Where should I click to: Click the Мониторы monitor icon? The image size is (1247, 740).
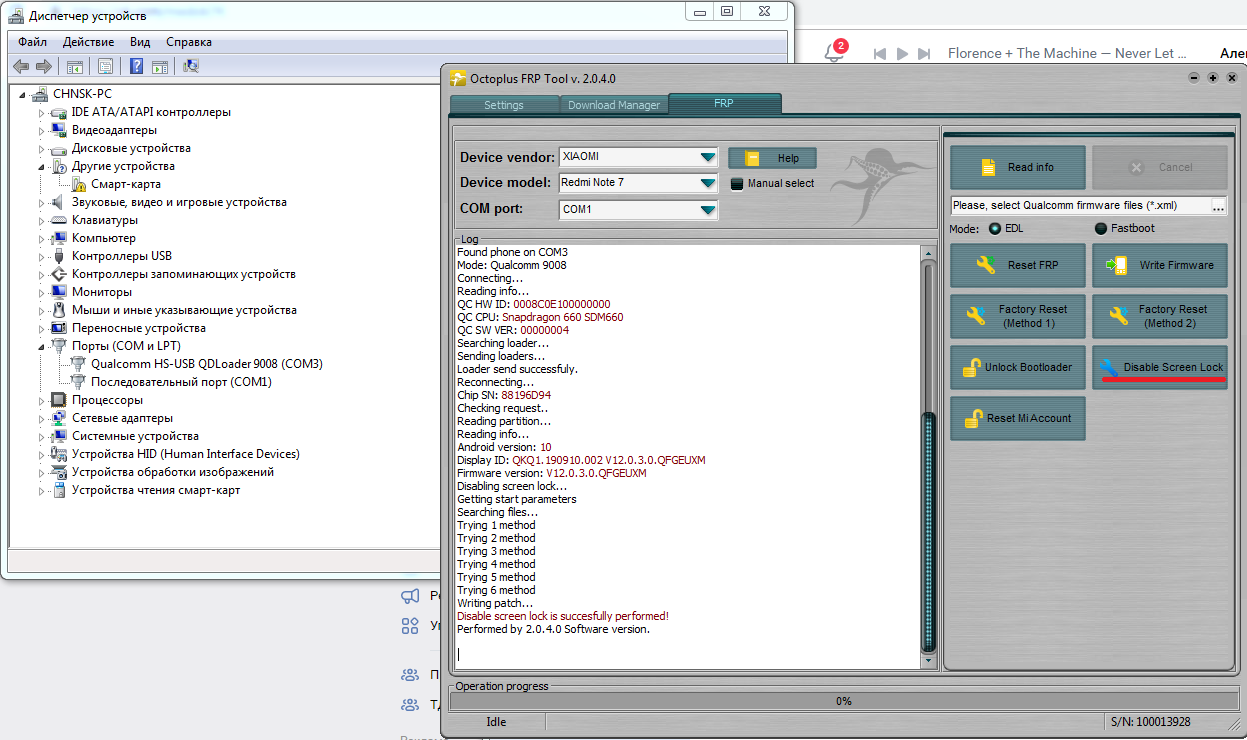pos(59,292)
